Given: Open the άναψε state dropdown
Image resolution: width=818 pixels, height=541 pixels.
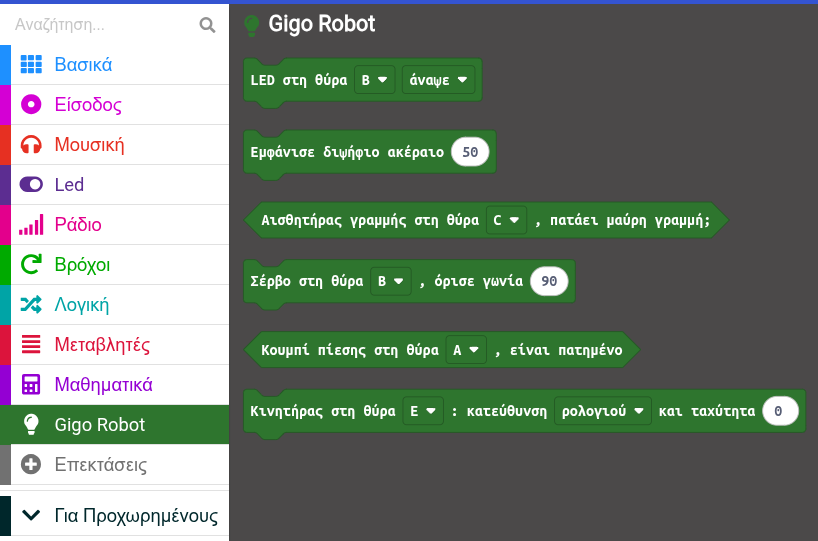Looking at the screenshot, I should pyautogui.click(x=438, y=81).
